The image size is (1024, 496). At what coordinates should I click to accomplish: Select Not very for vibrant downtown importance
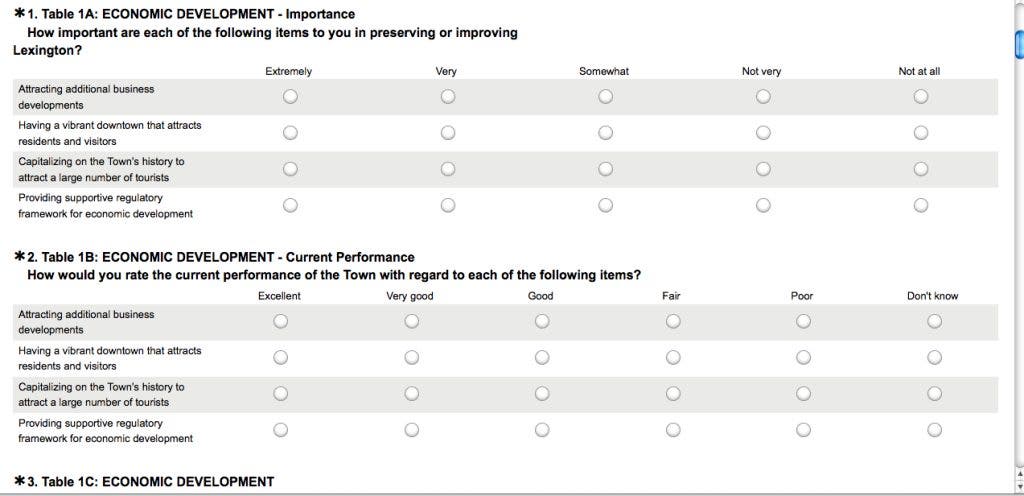pos(763,133)
